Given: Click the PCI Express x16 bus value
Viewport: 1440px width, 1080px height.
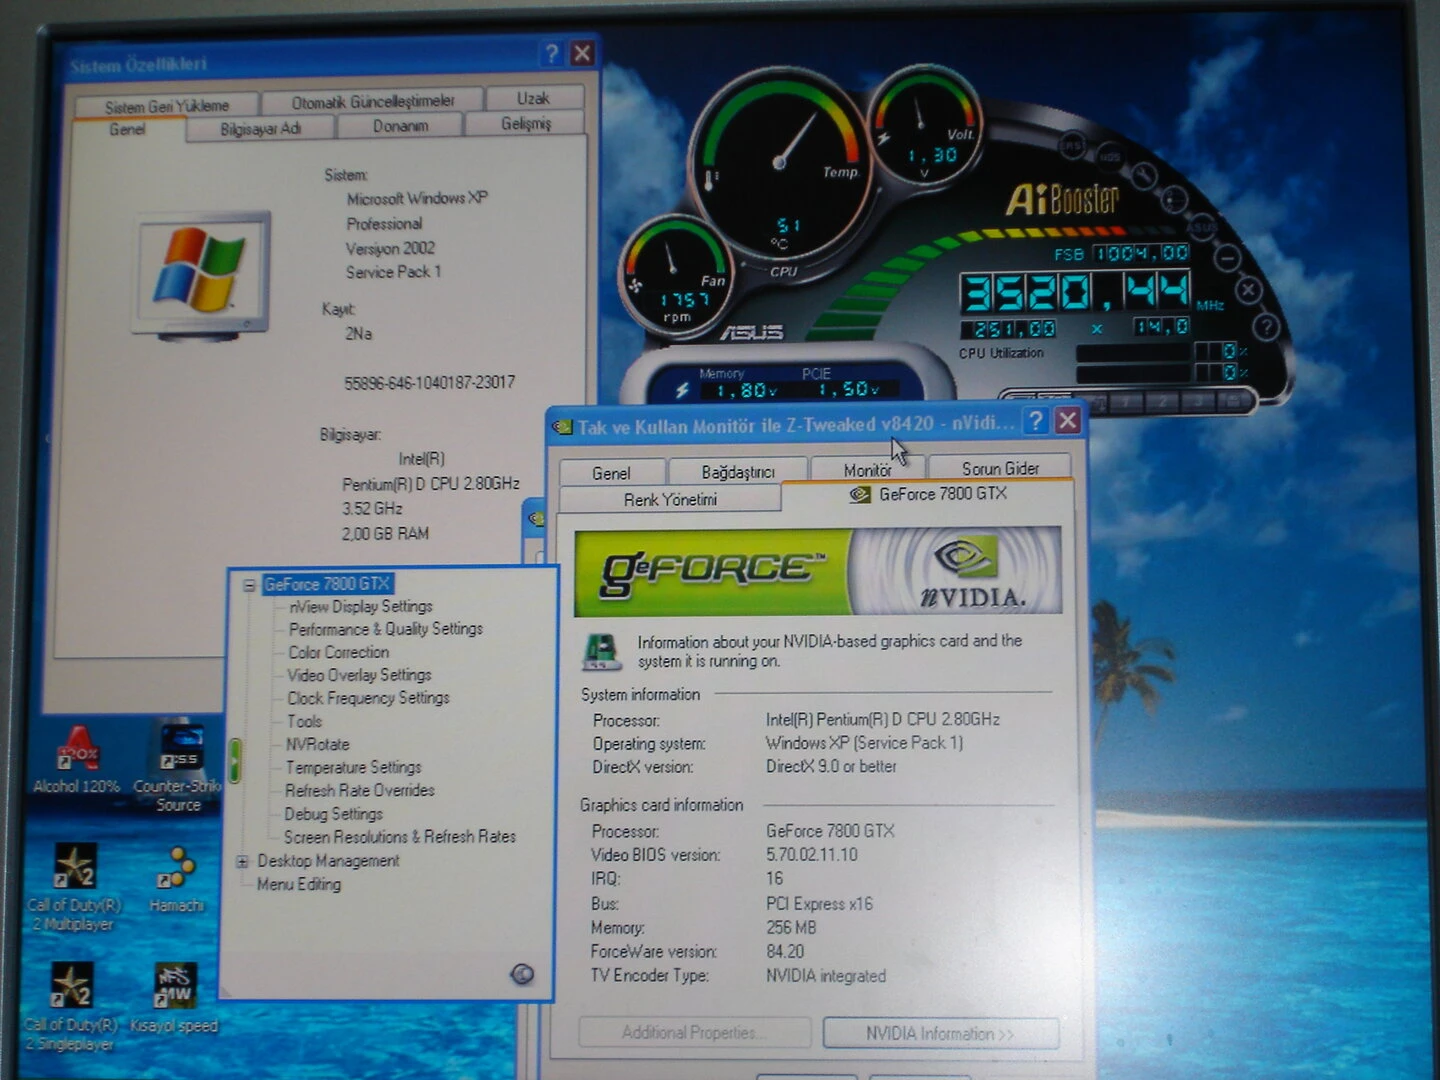Looking at the screenshot, I should [x=819, y=903].
